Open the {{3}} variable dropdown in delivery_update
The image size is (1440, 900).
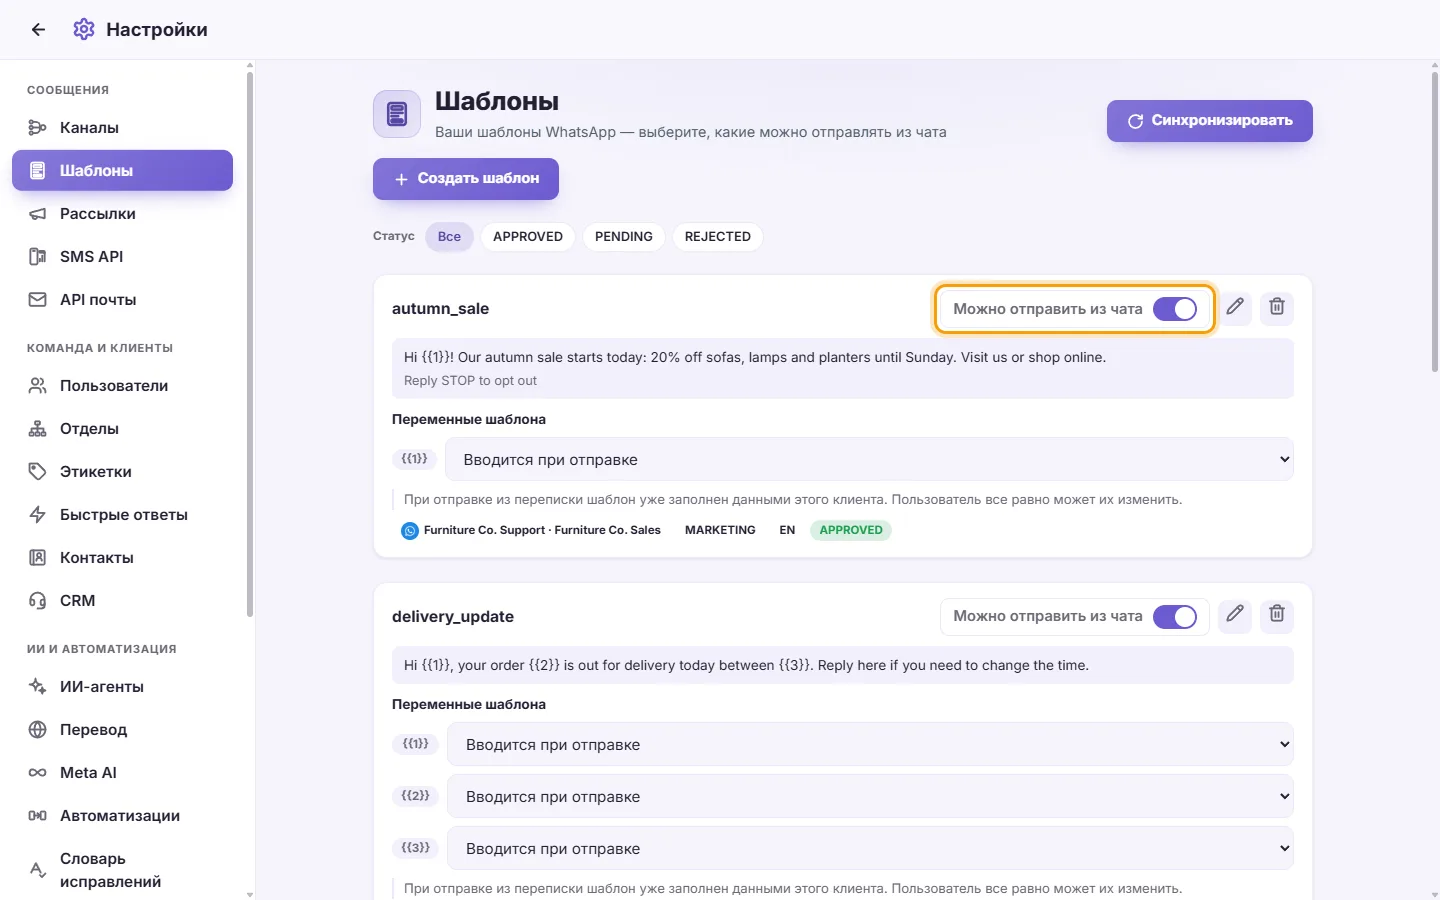pos(870,849)
